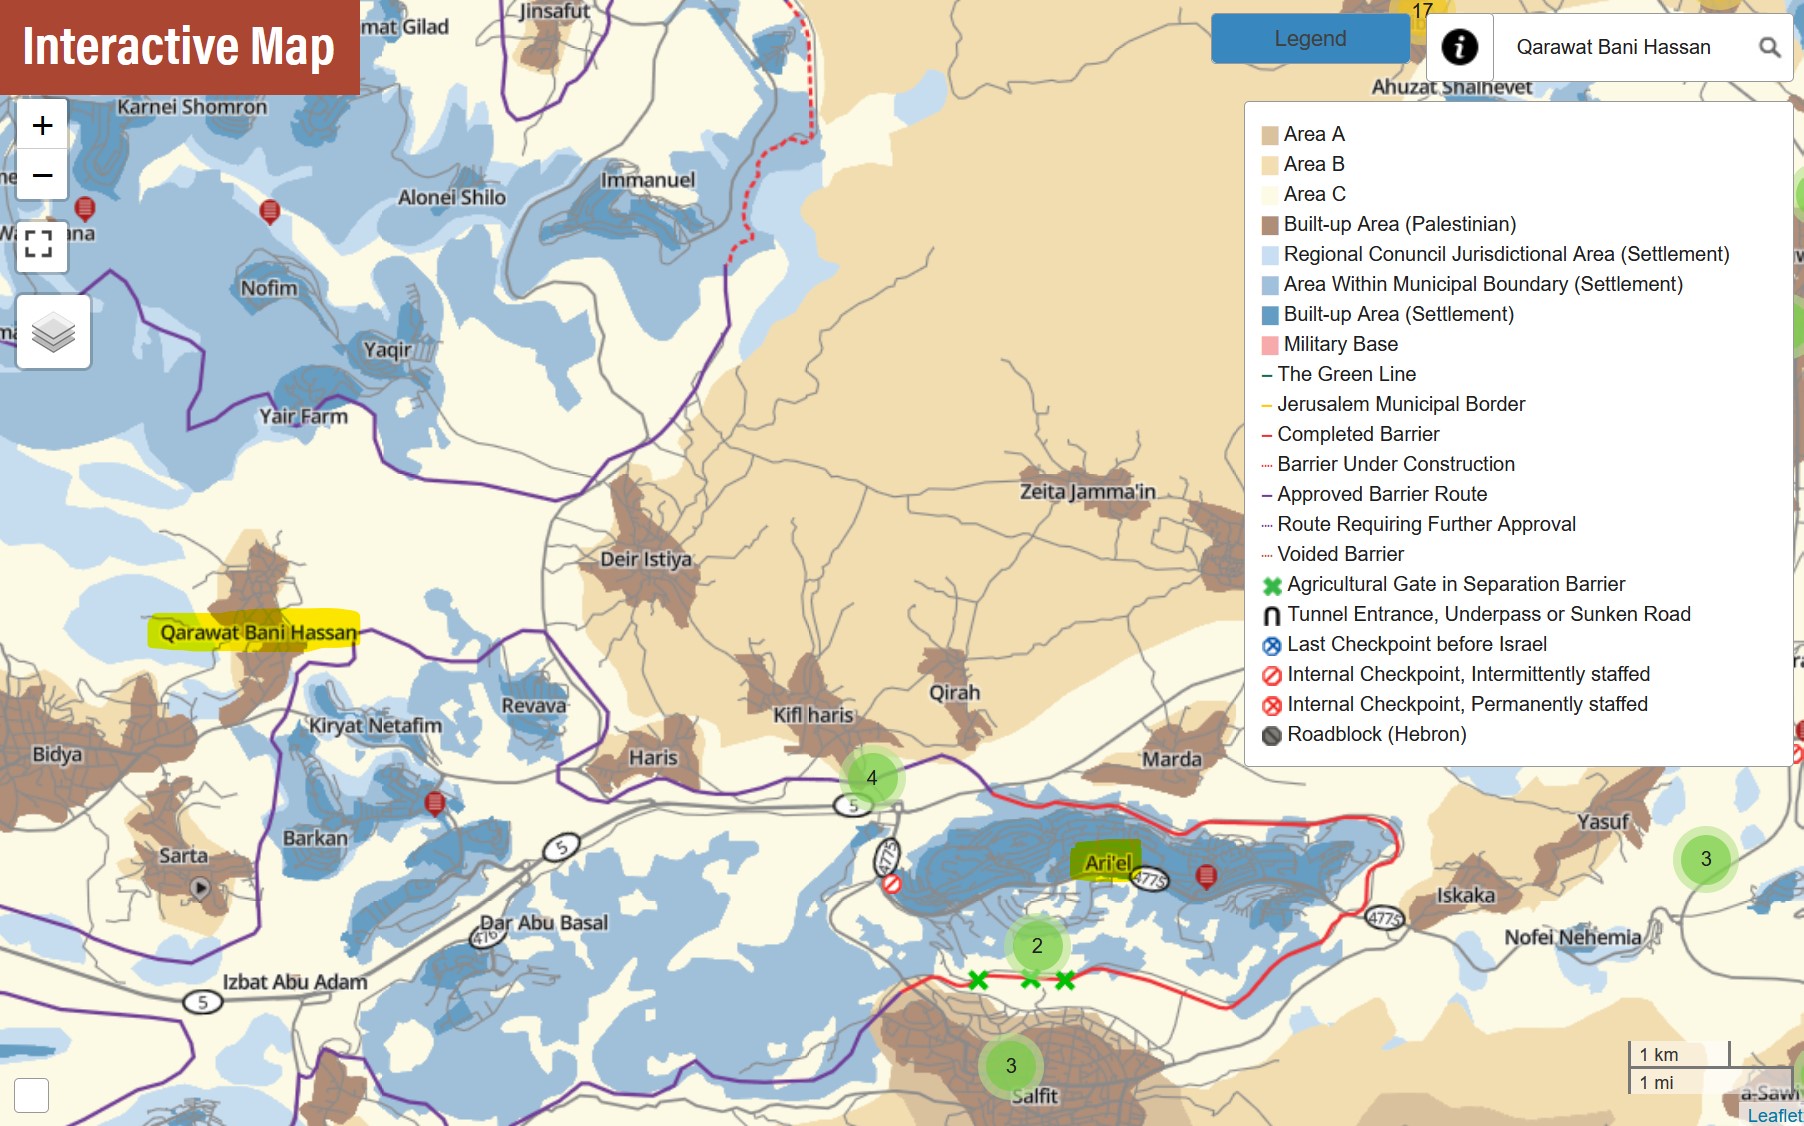The width and height of the screenshot is (1804, 1126).
Task: Open the map layers control
Action: pos(53,332)
